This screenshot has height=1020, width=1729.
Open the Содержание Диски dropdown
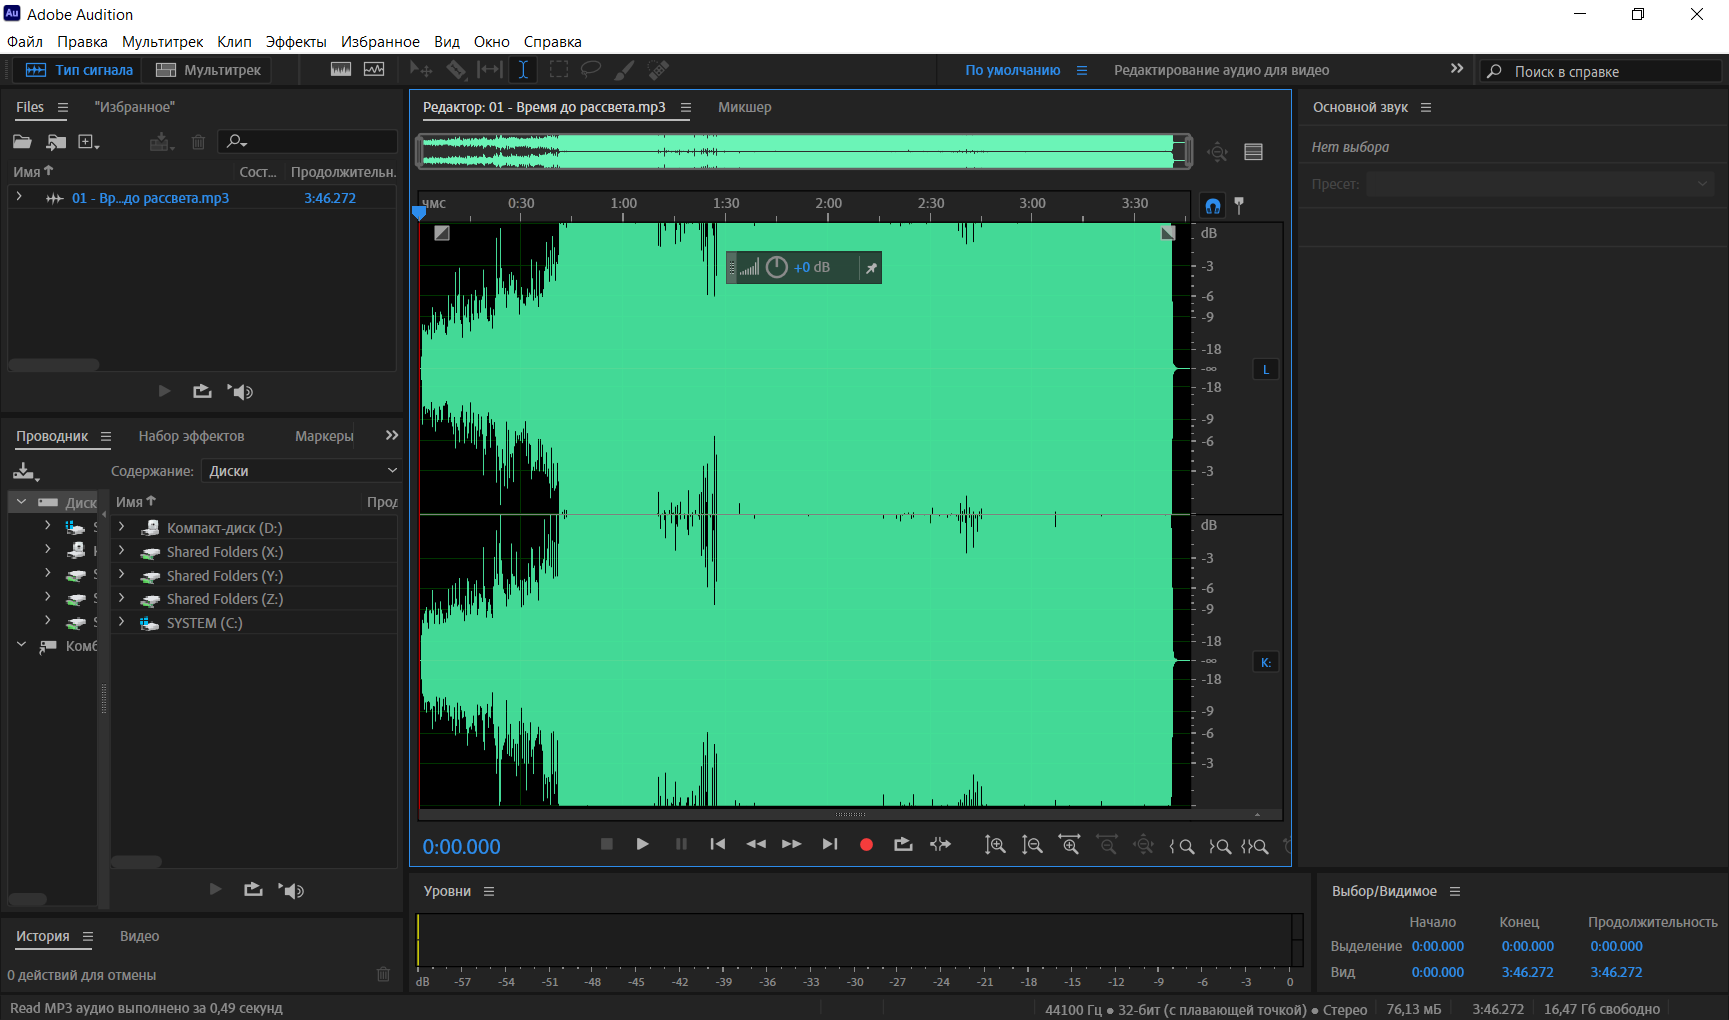tap(302, 471)
